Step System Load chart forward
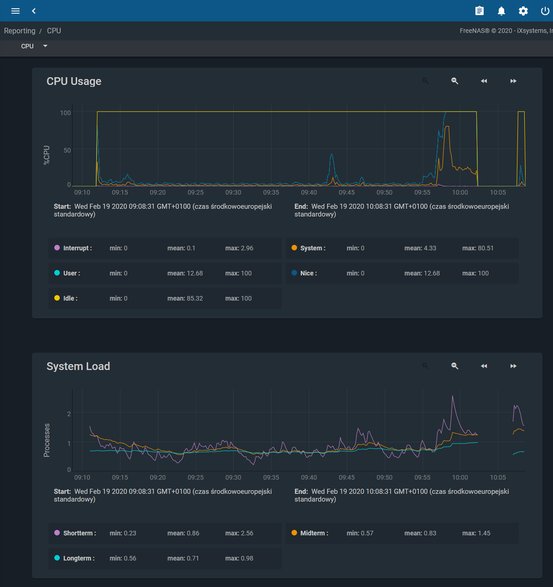Viewport: 553px width, 587px height. 513,366
